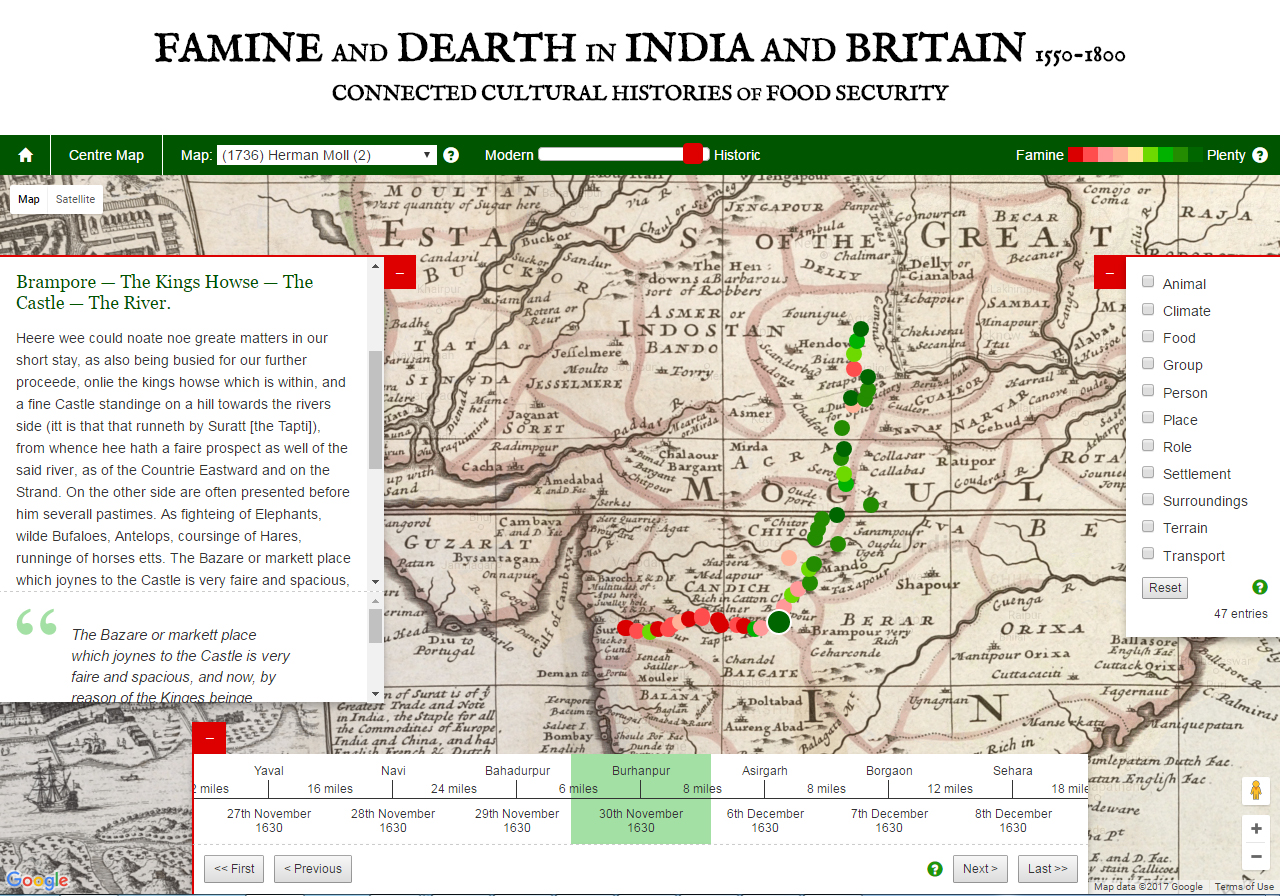Viewport: 1280px width, 896px height.
Task: Open help icon next to Plenty legend
Action: point(1260,155)
